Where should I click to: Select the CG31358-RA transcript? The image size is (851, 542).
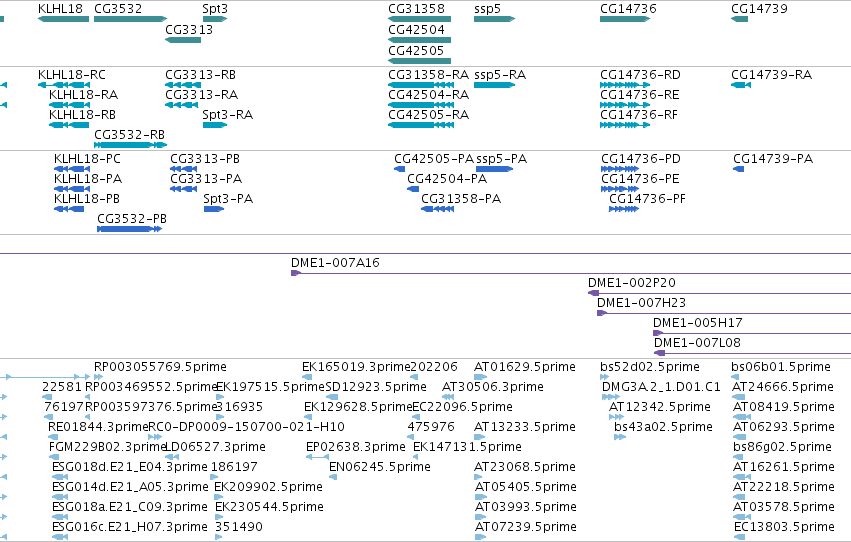421,85
